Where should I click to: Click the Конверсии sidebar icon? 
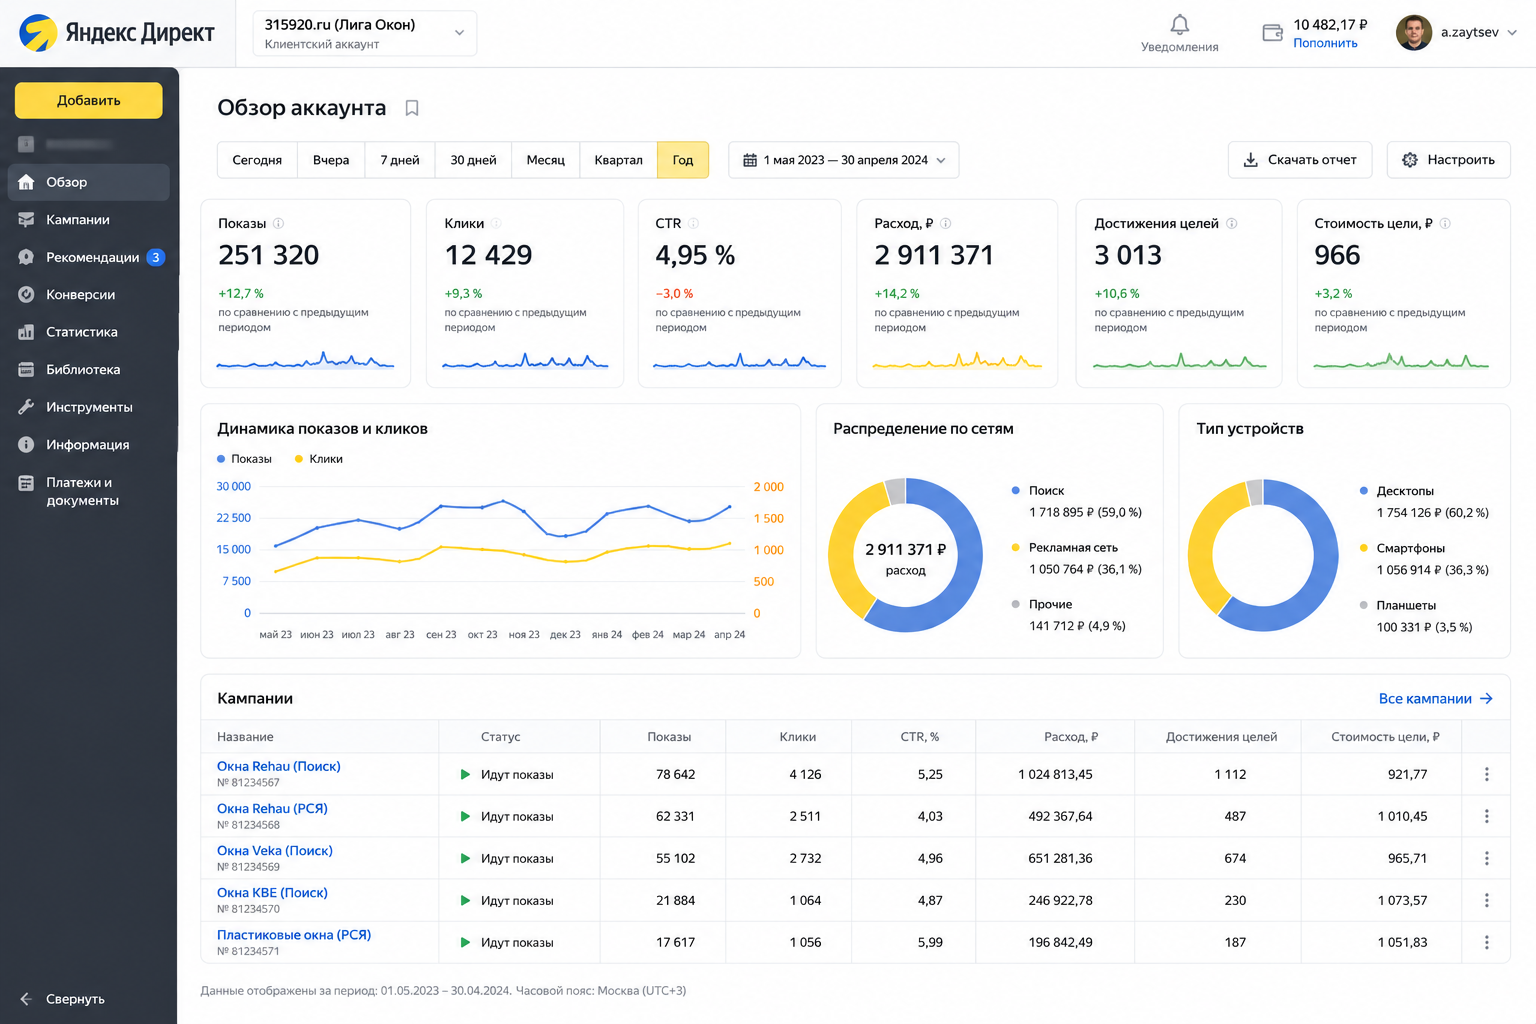(x=26, y=295)
